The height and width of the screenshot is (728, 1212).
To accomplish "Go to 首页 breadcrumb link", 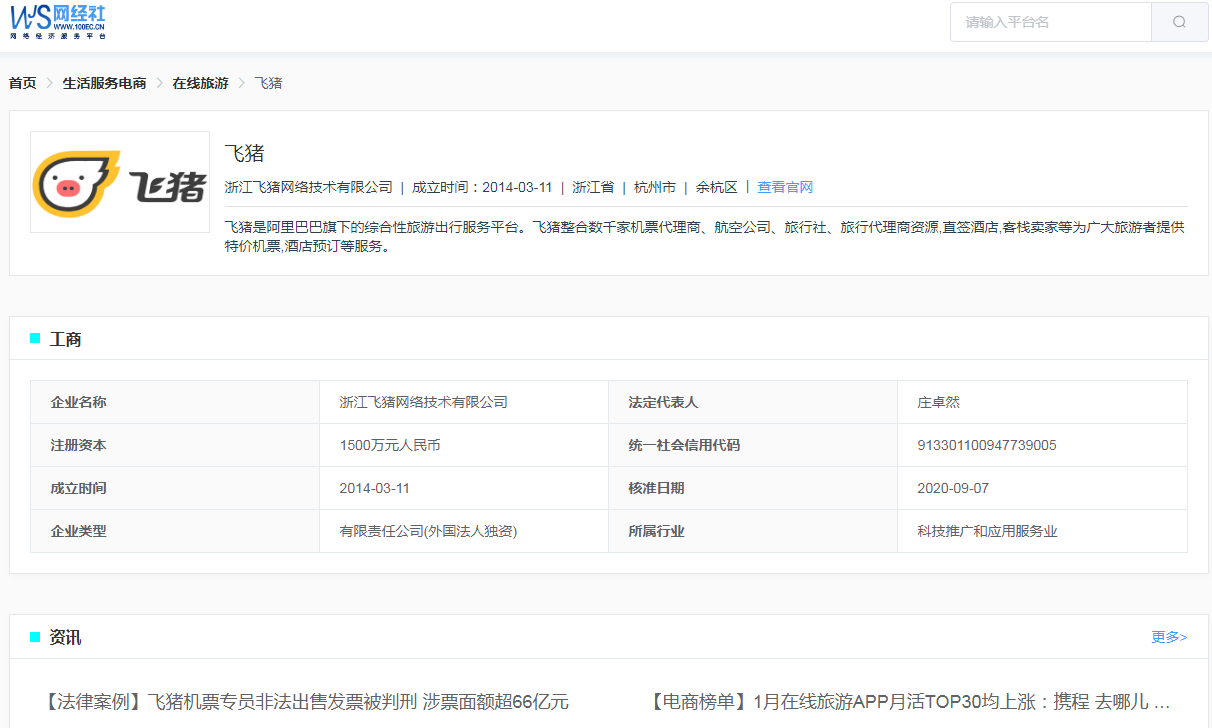I will (23, 83).
